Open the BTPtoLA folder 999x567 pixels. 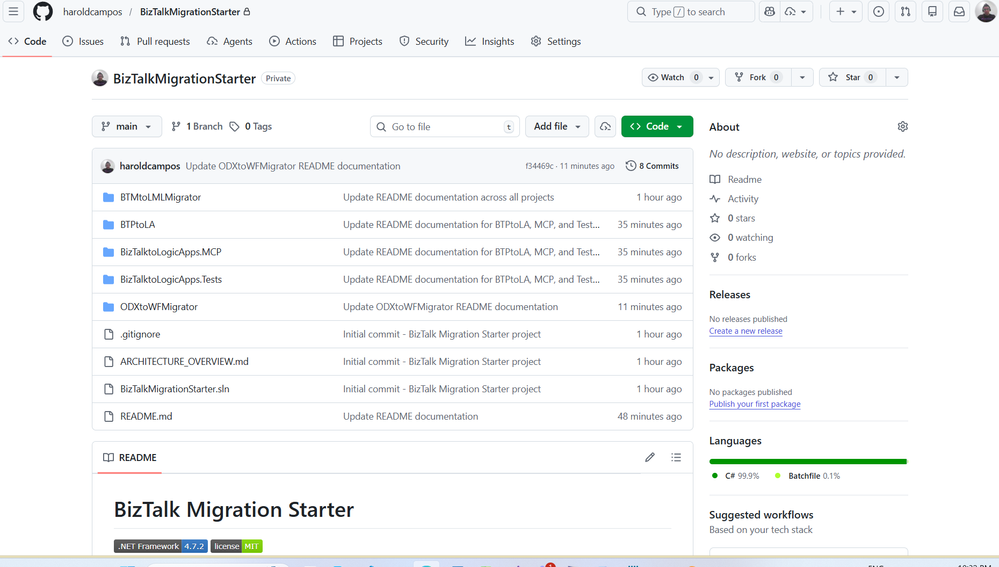[x=138, y=225]
